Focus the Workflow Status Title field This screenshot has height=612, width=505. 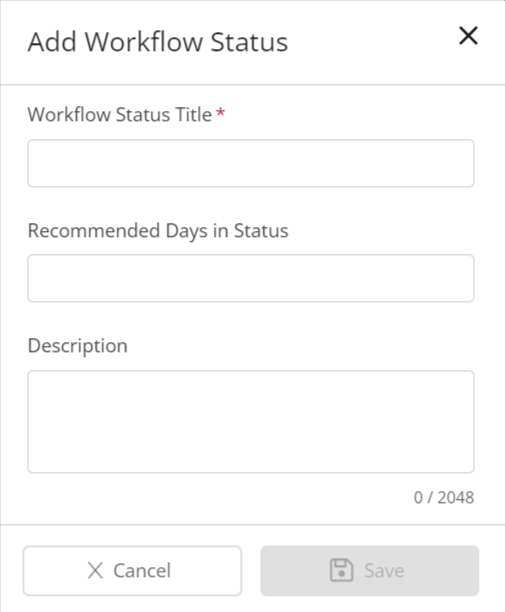[251, 163]
